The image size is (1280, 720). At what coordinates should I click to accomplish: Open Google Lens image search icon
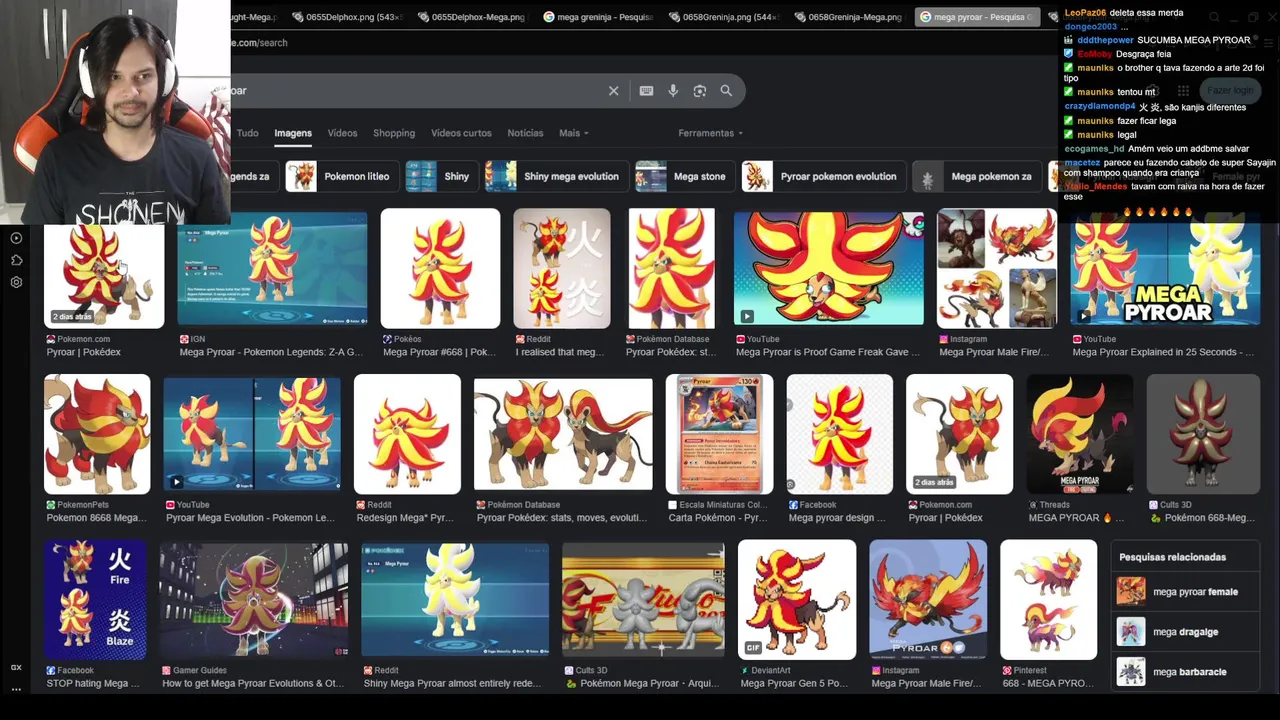tap(700, 91)
